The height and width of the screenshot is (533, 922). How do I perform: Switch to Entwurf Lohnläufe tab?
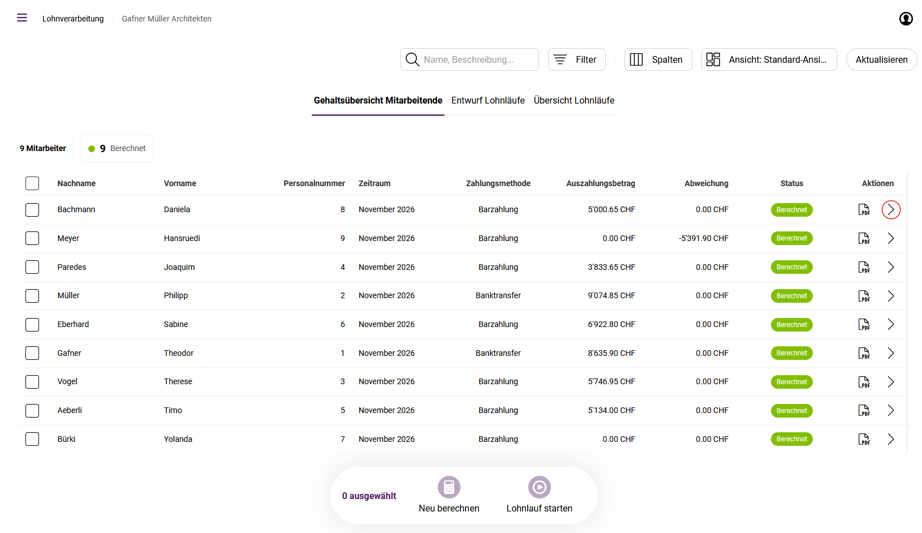[x=488, y=101]
